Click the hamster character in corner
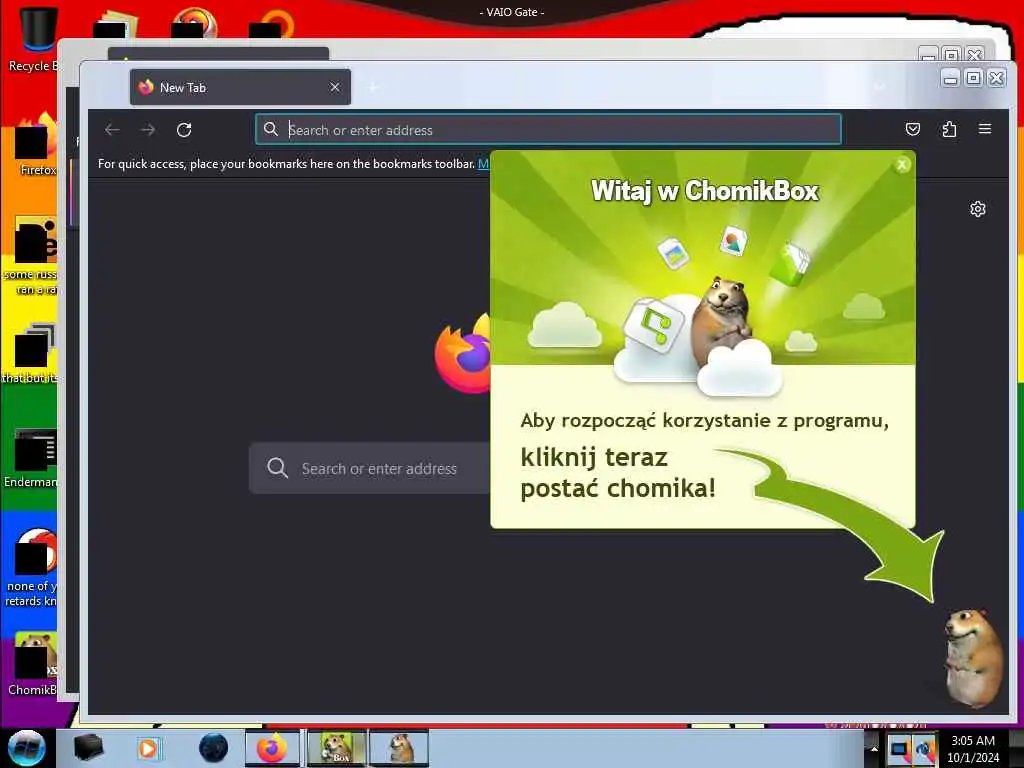 coord(974,656)
